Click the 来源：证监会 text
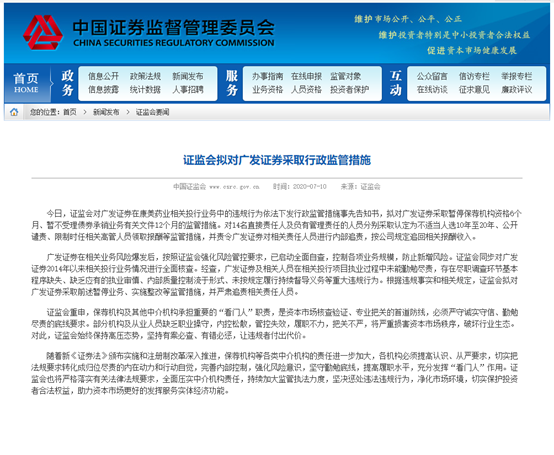 [360, 187]
